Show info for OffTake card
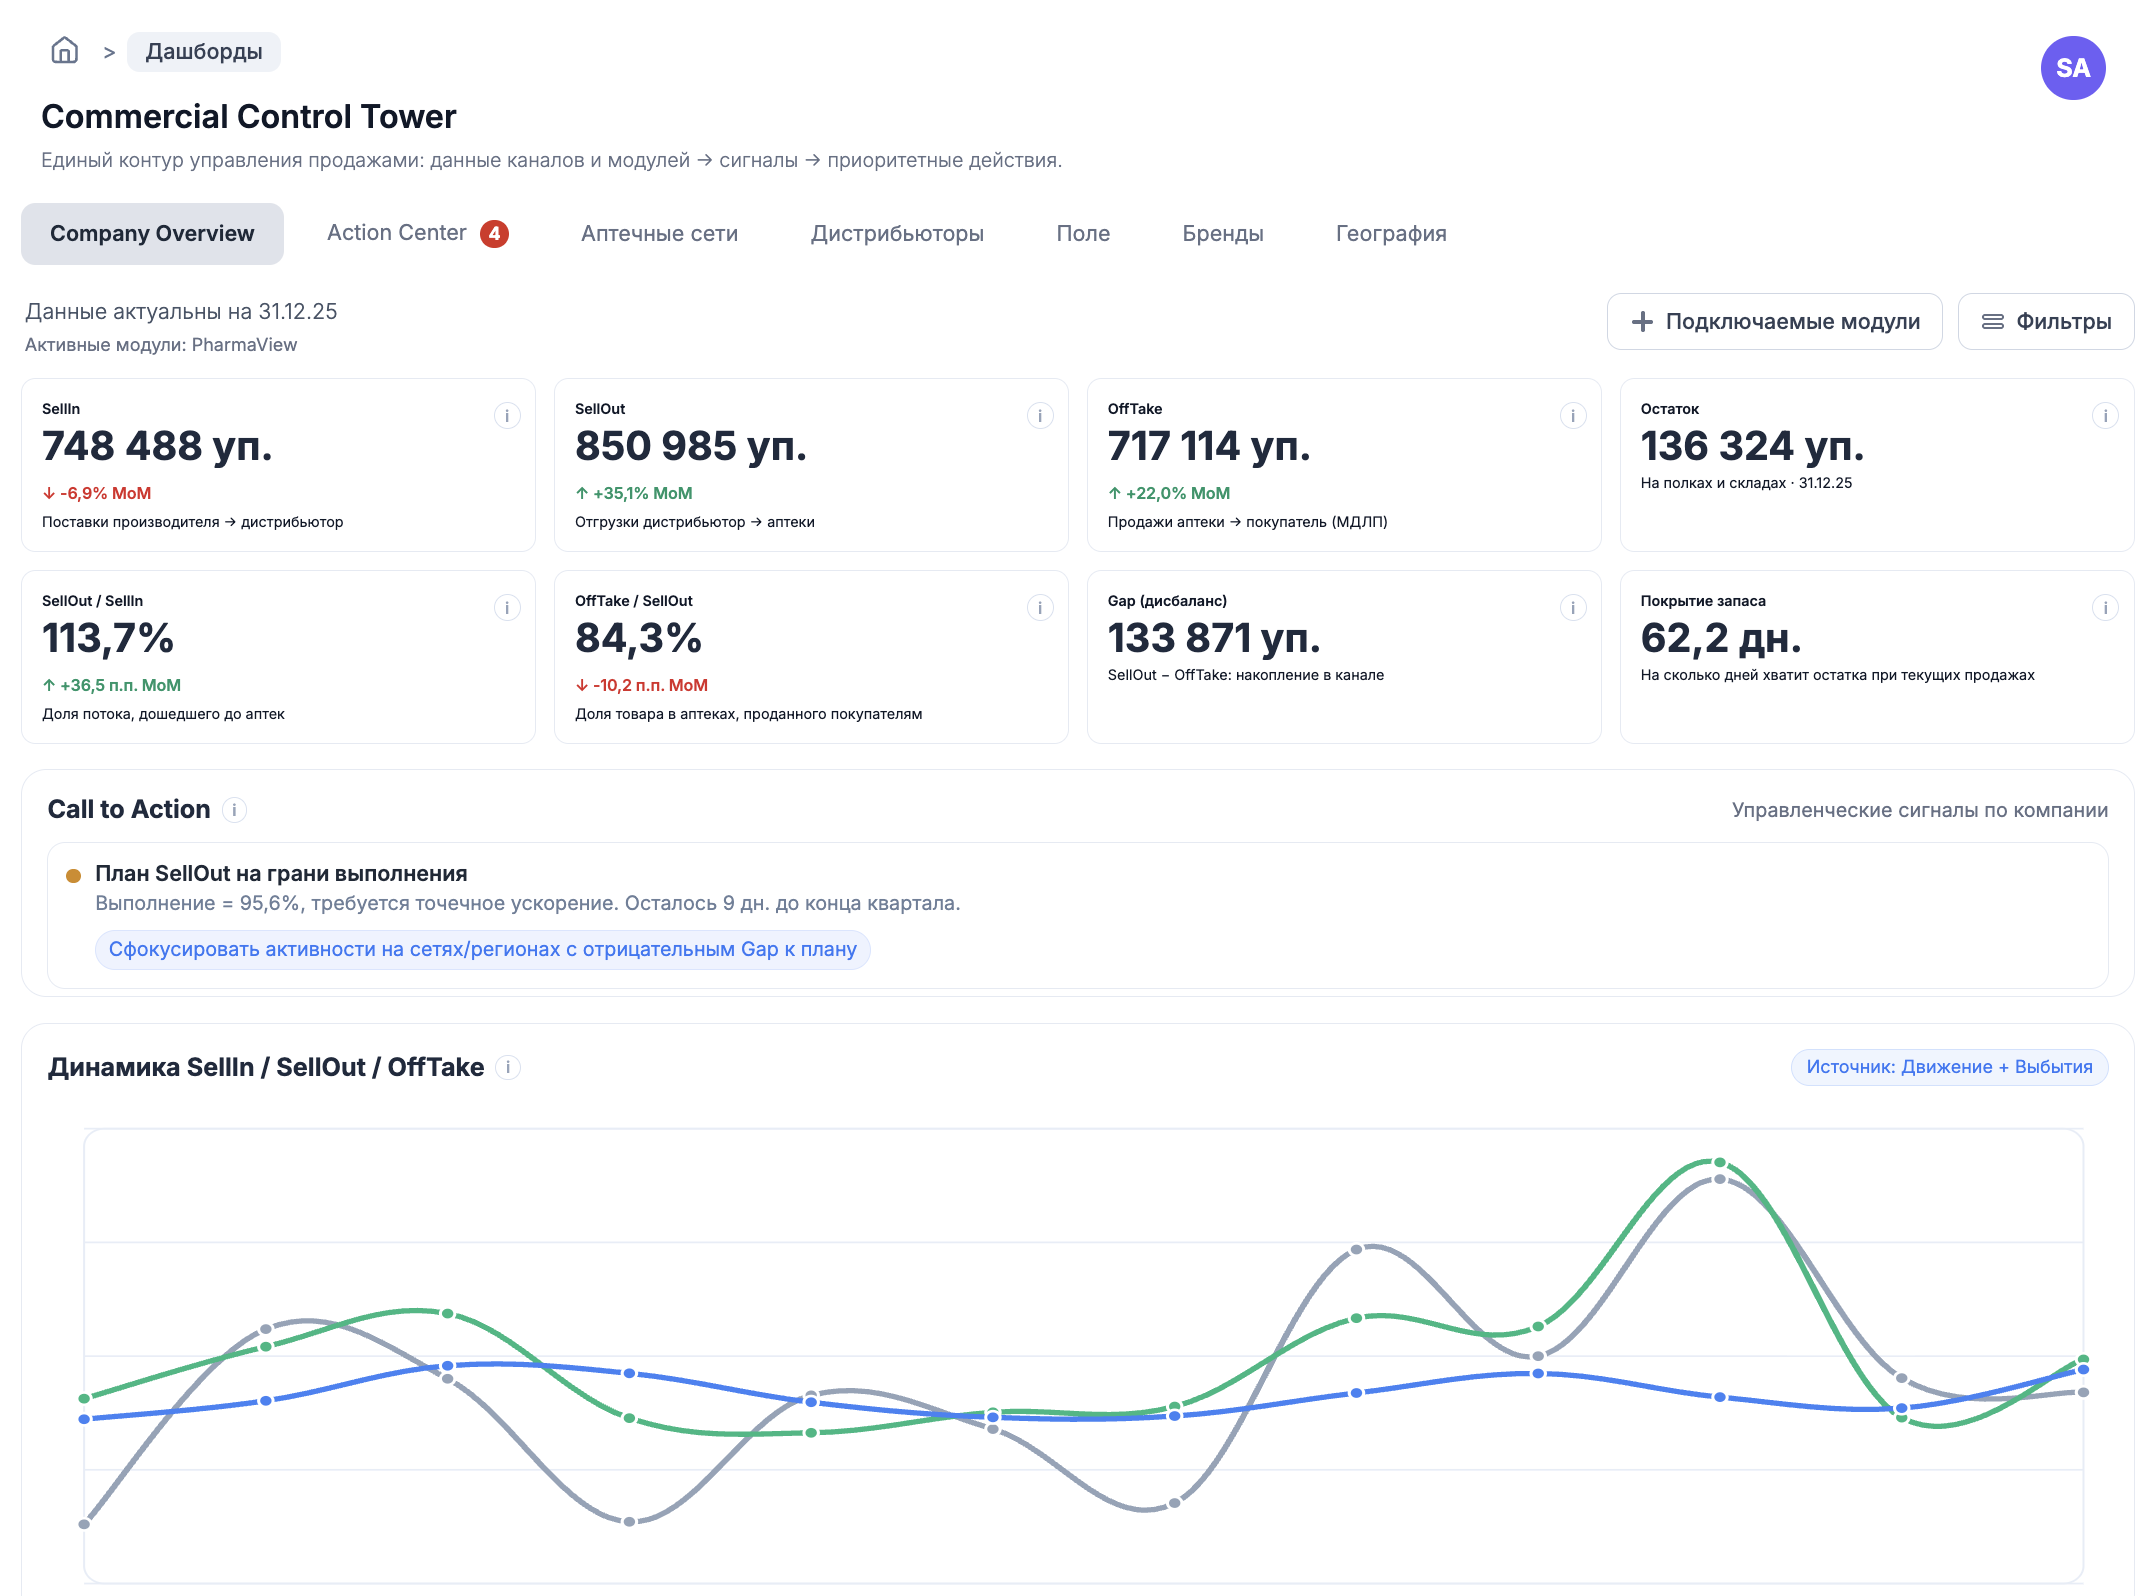Image resolution: width=2154 pixels, height=1596 pixels. pyautogui.click(x=1573, y=416)
